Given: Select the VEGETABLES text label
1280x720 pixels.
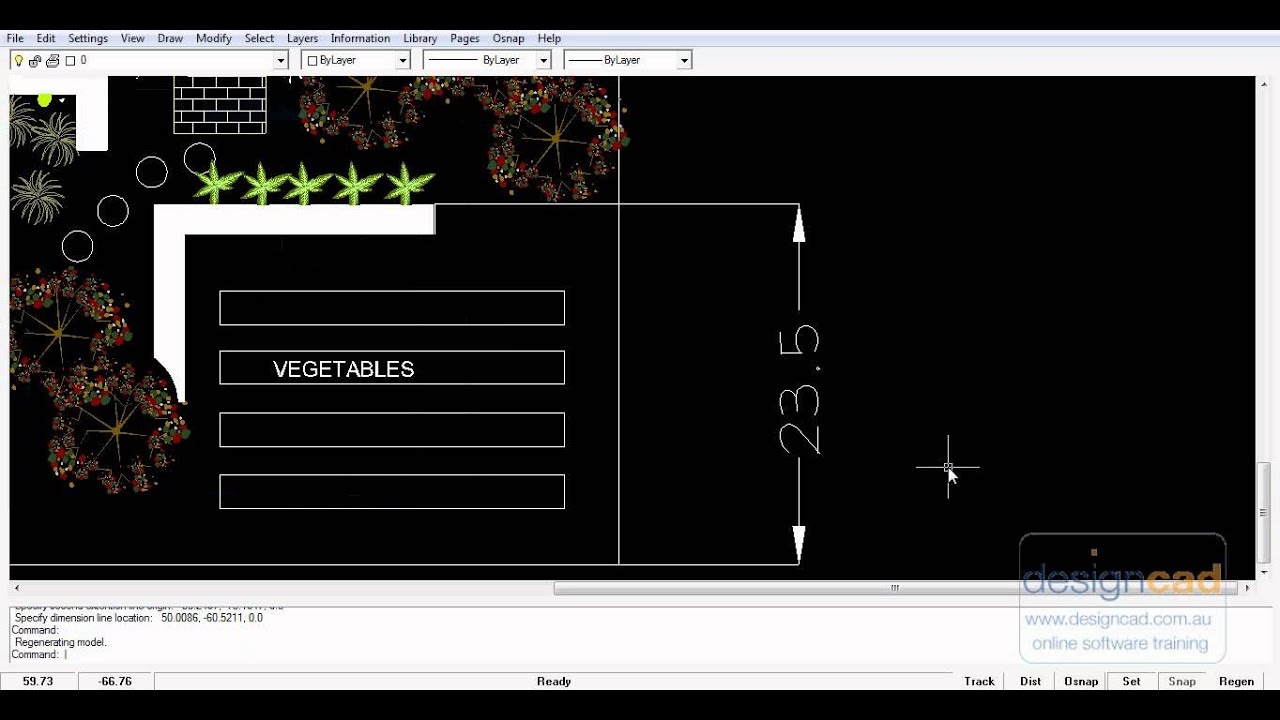Looking at the screenshot, I should click(343, 369).
